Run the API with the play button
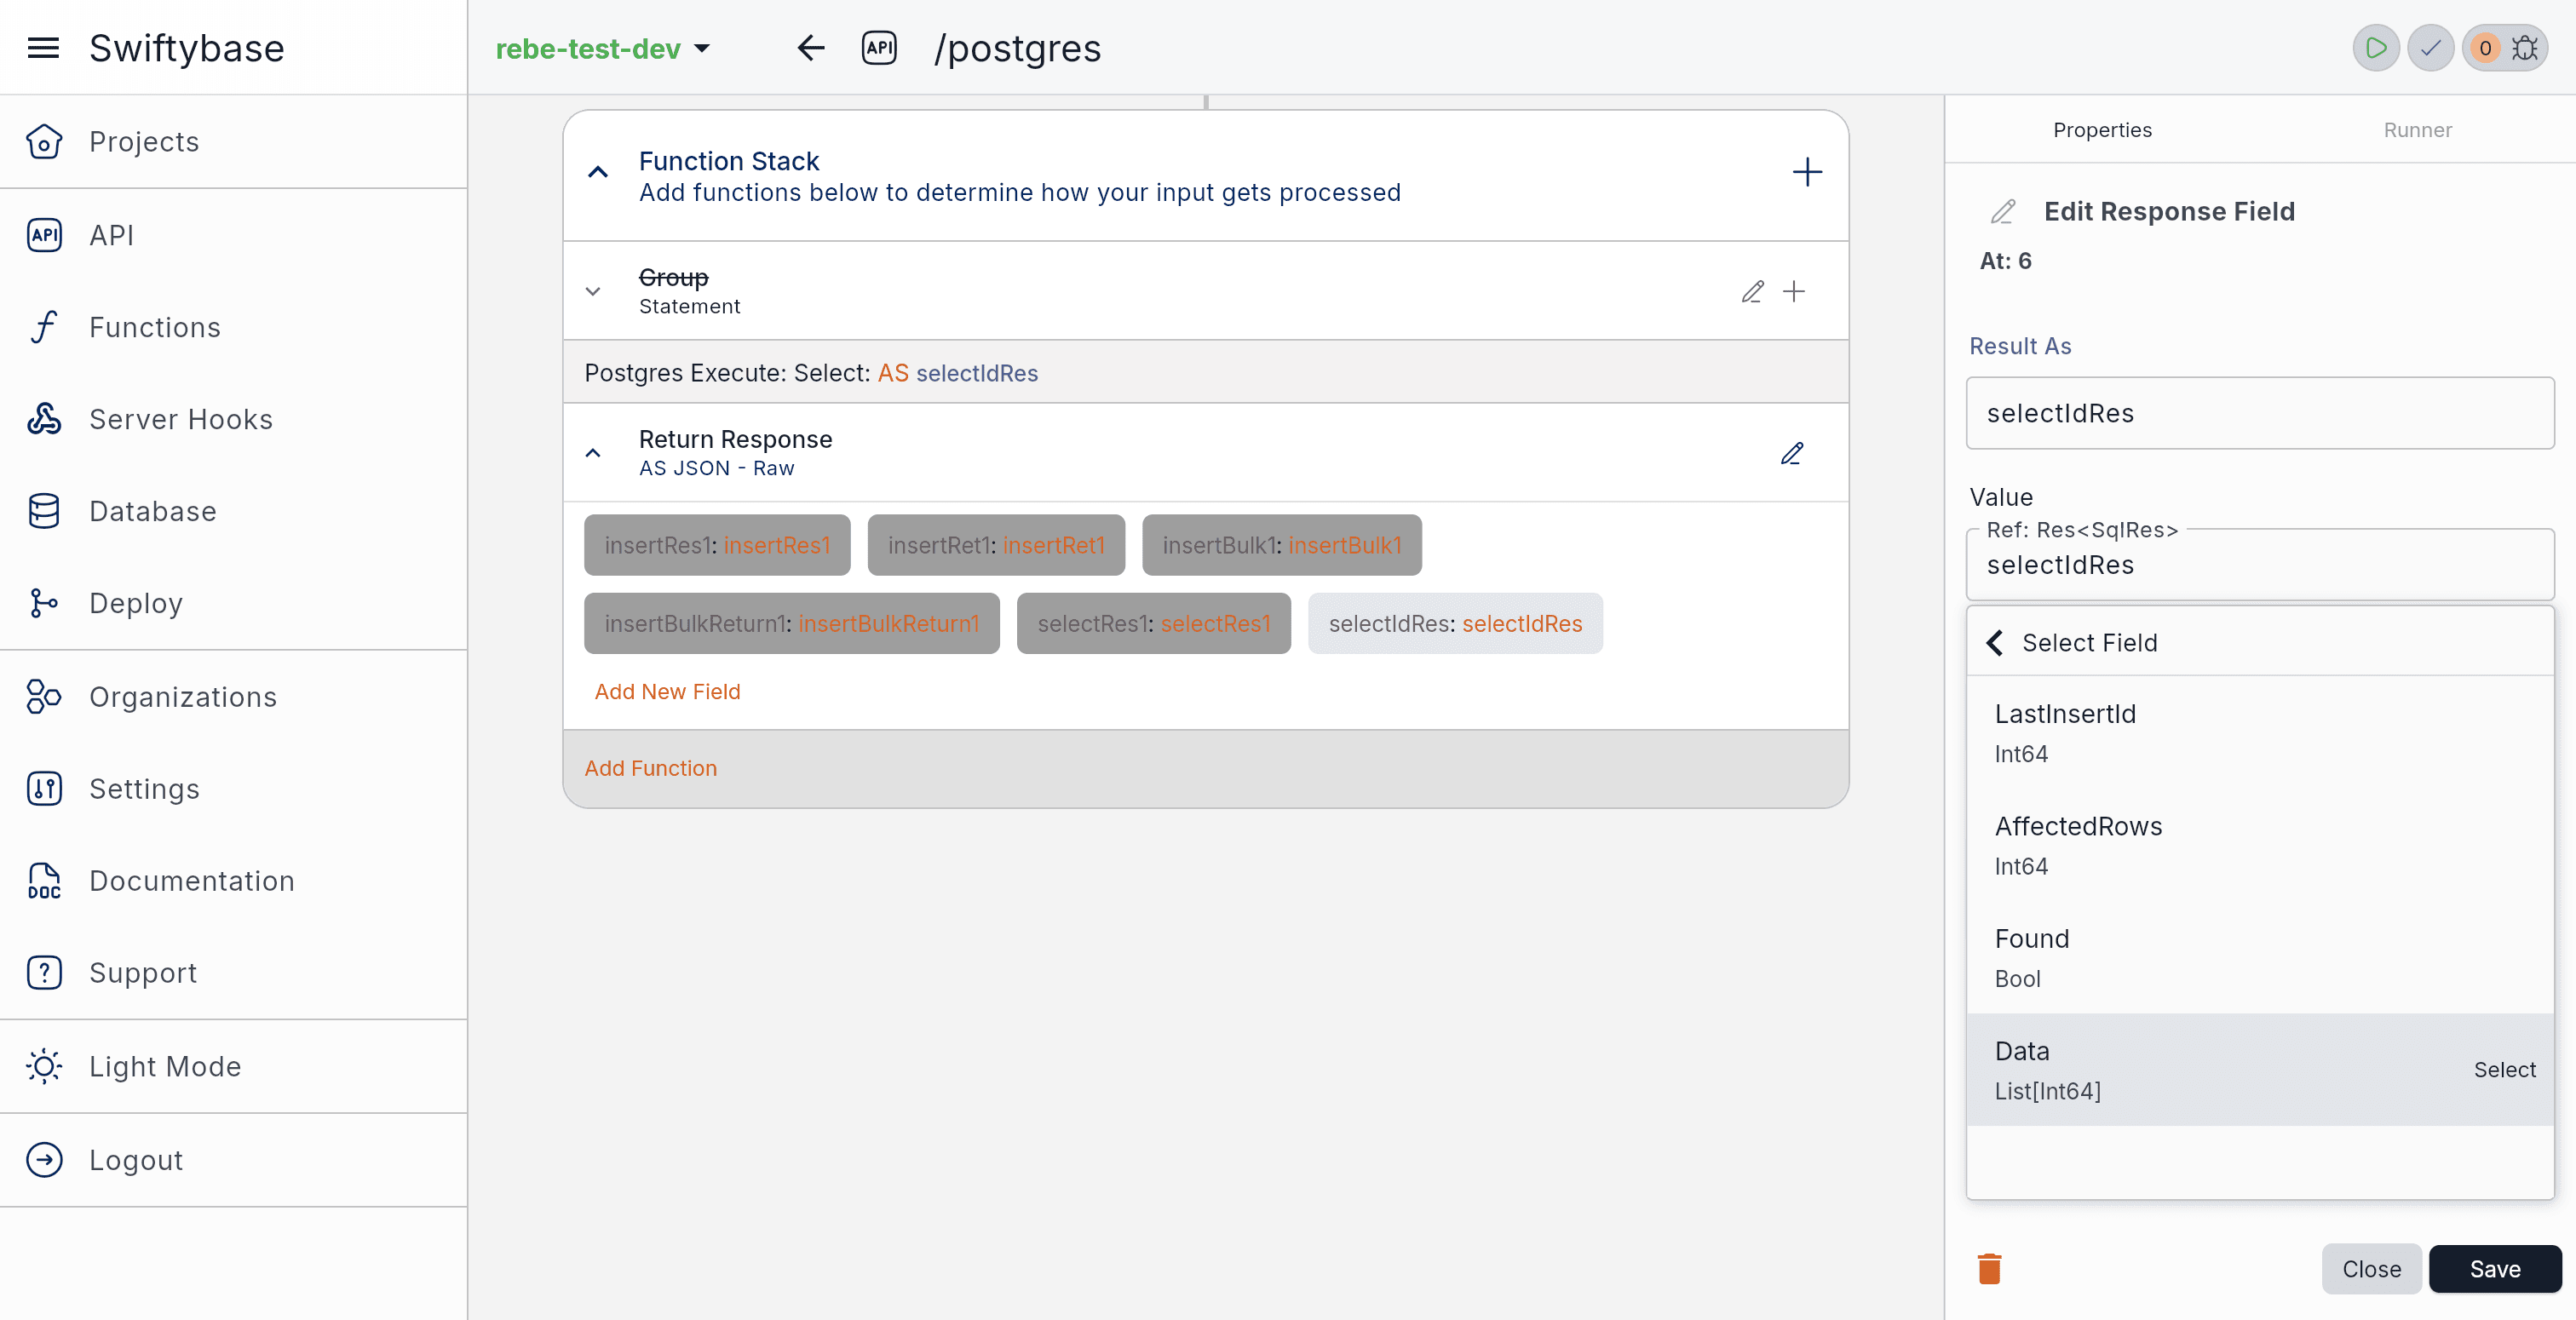The width and height of the screenshot is (2576, 1320). point(2376,48)
